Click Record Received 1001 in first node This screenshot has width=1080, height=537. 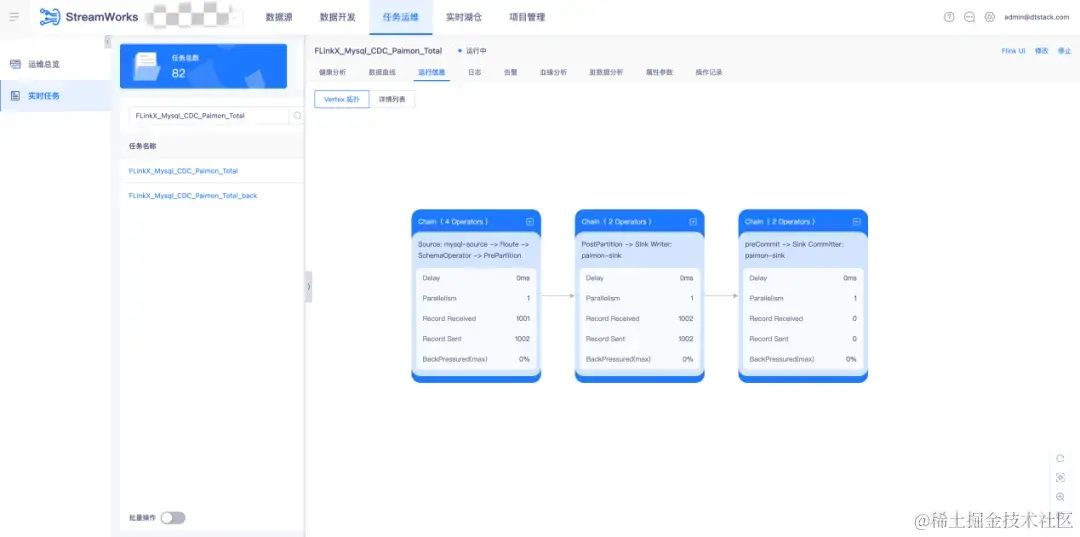pos(476,319)
